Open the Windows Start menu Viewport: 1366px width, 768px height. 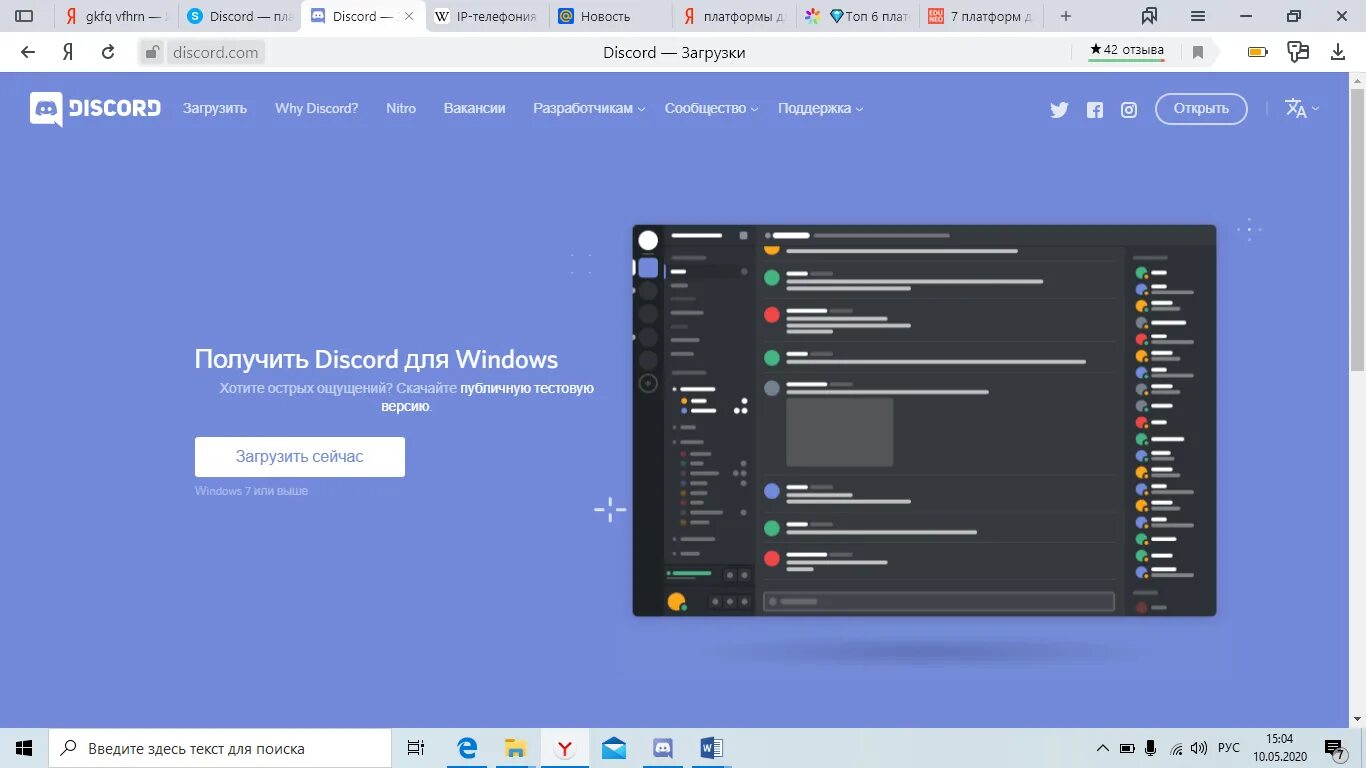point(24,748)
